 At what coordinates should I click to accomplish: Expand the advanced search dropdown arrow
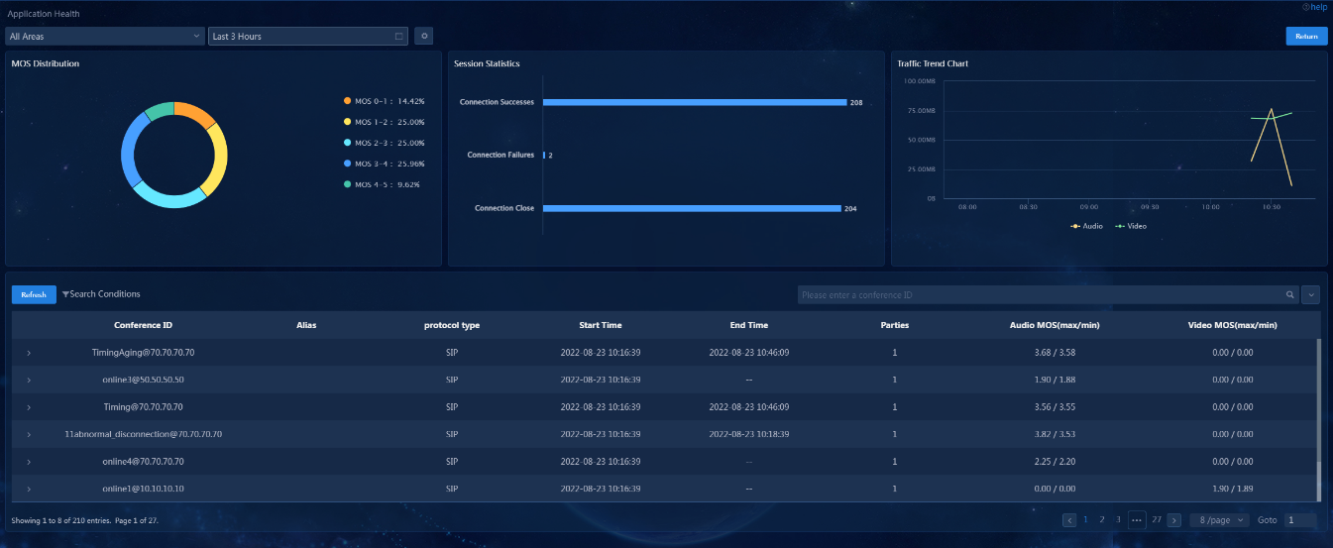[x=1311, y=295]
